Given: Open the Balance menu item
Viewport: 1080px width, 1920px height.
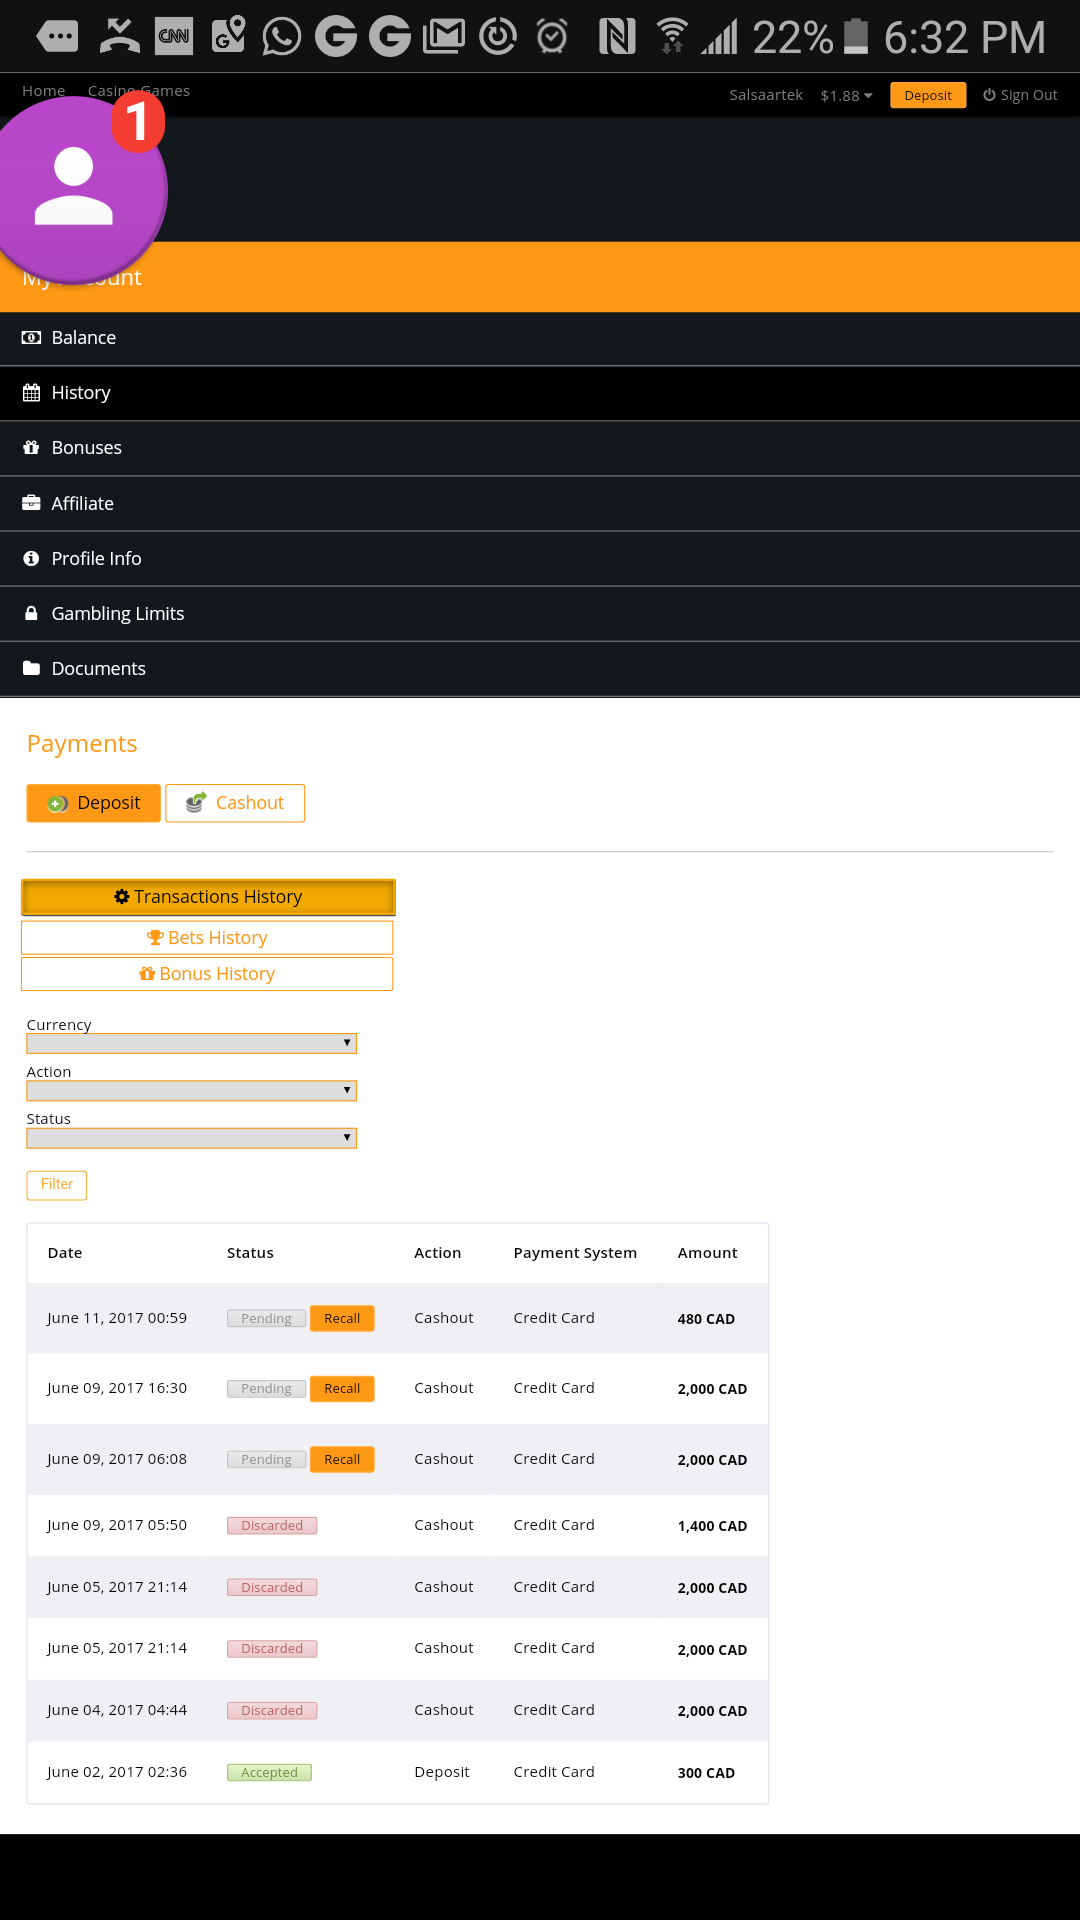Looking at the screenshot, I should tap(540, 338).
